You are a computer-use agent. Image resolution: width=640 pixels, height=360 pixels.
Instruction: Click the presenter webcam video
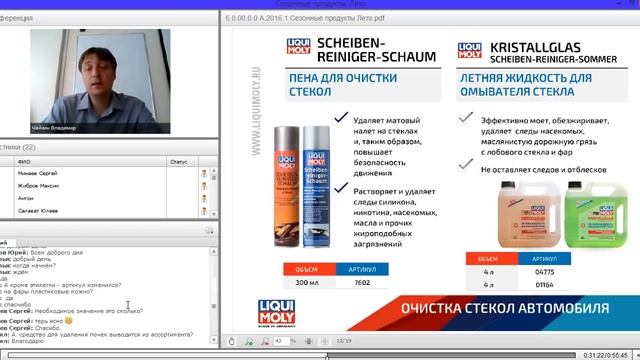tap(100, 81)
